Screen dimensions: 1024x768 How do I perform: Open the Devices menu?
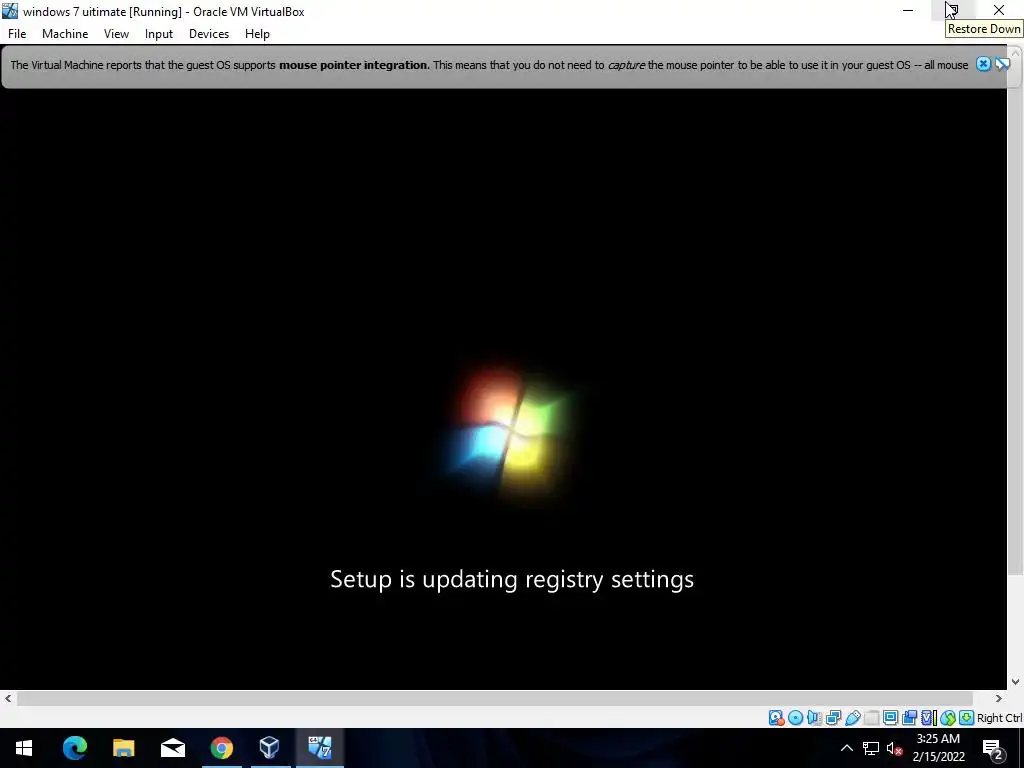[x=209, y=34]
